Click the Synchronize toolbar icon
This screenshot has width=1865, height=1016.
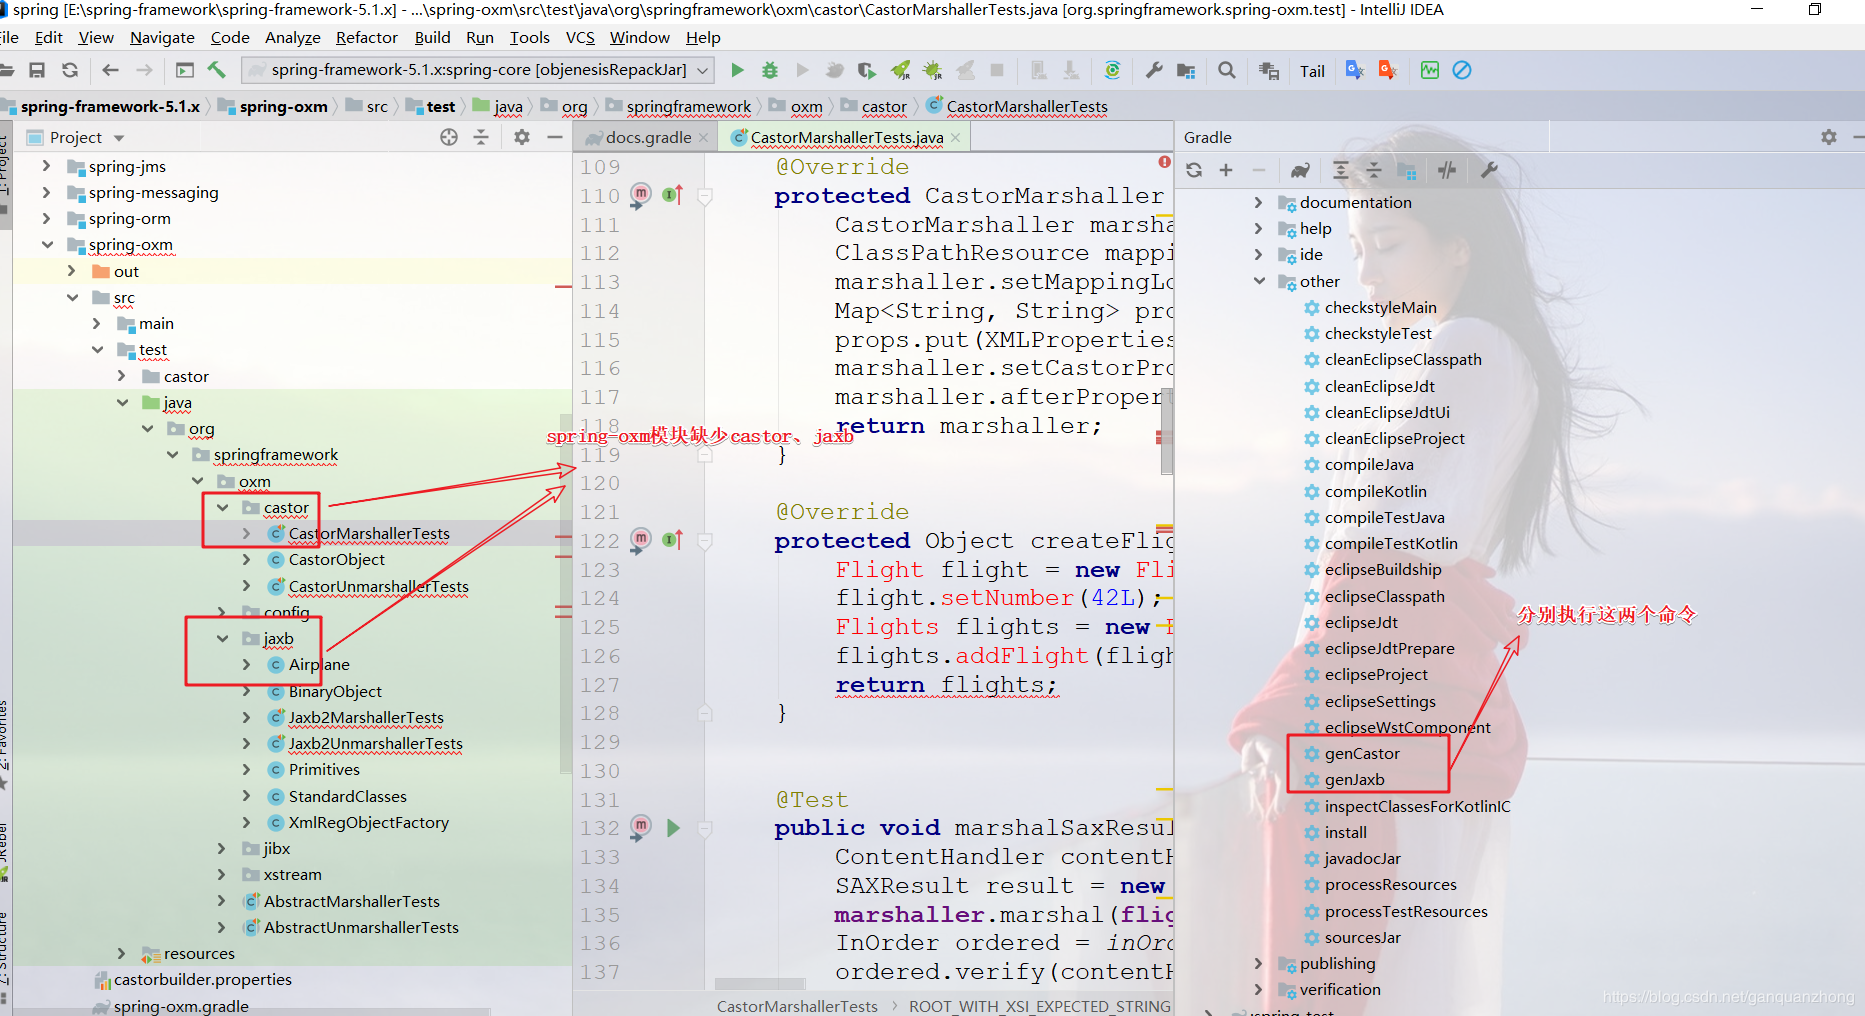[70, 70]
